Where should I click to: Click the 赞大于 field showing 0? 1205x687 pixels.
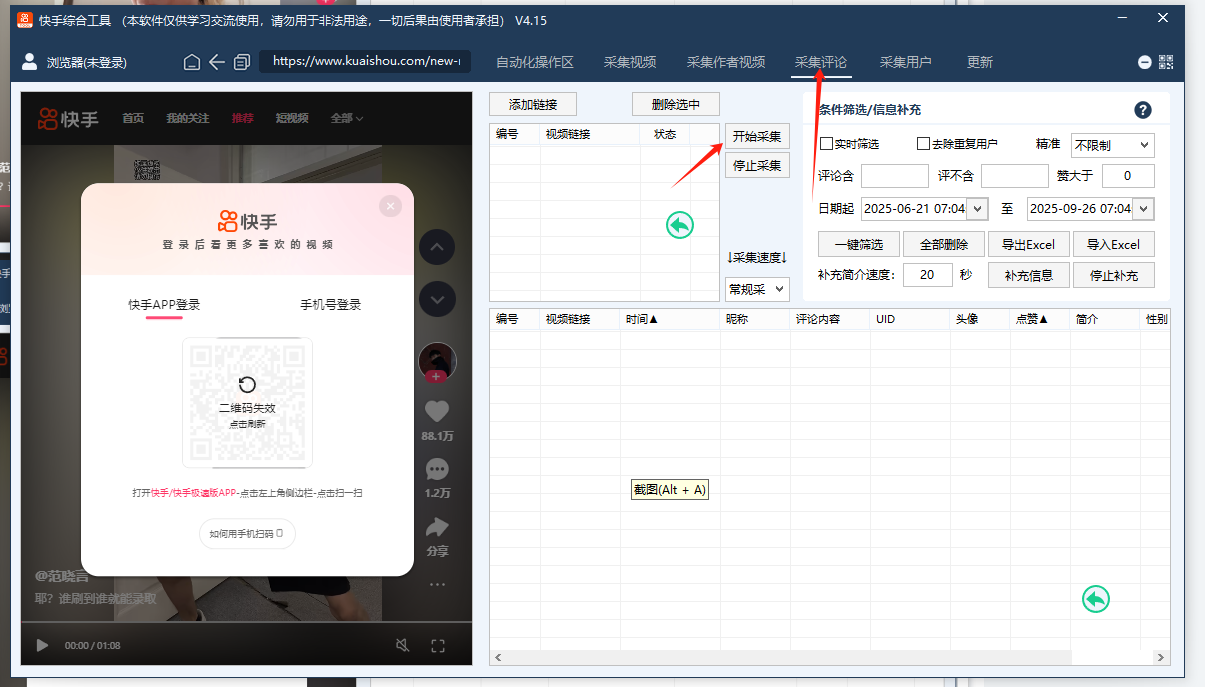click(x=1128, y=176)
